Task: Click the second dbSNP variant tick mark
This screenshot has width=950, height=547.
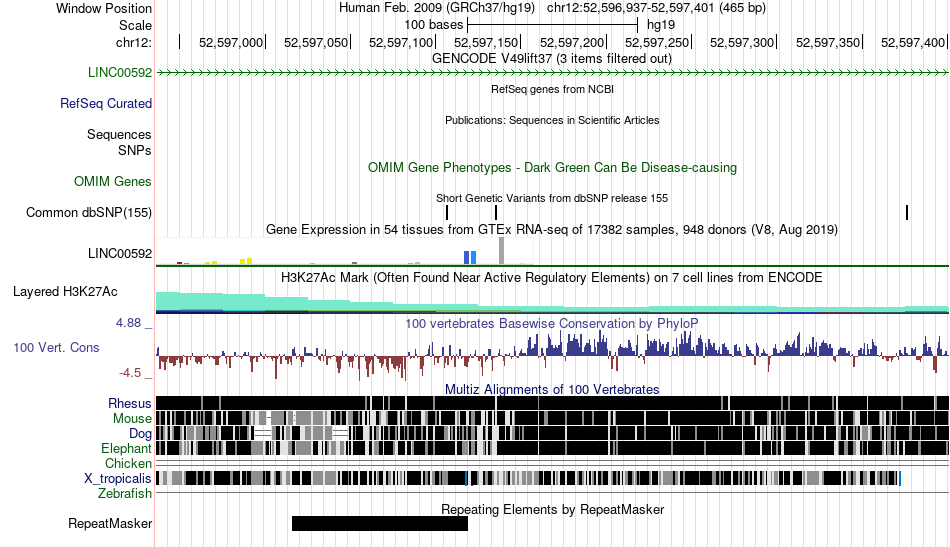Action: (496, 213)
